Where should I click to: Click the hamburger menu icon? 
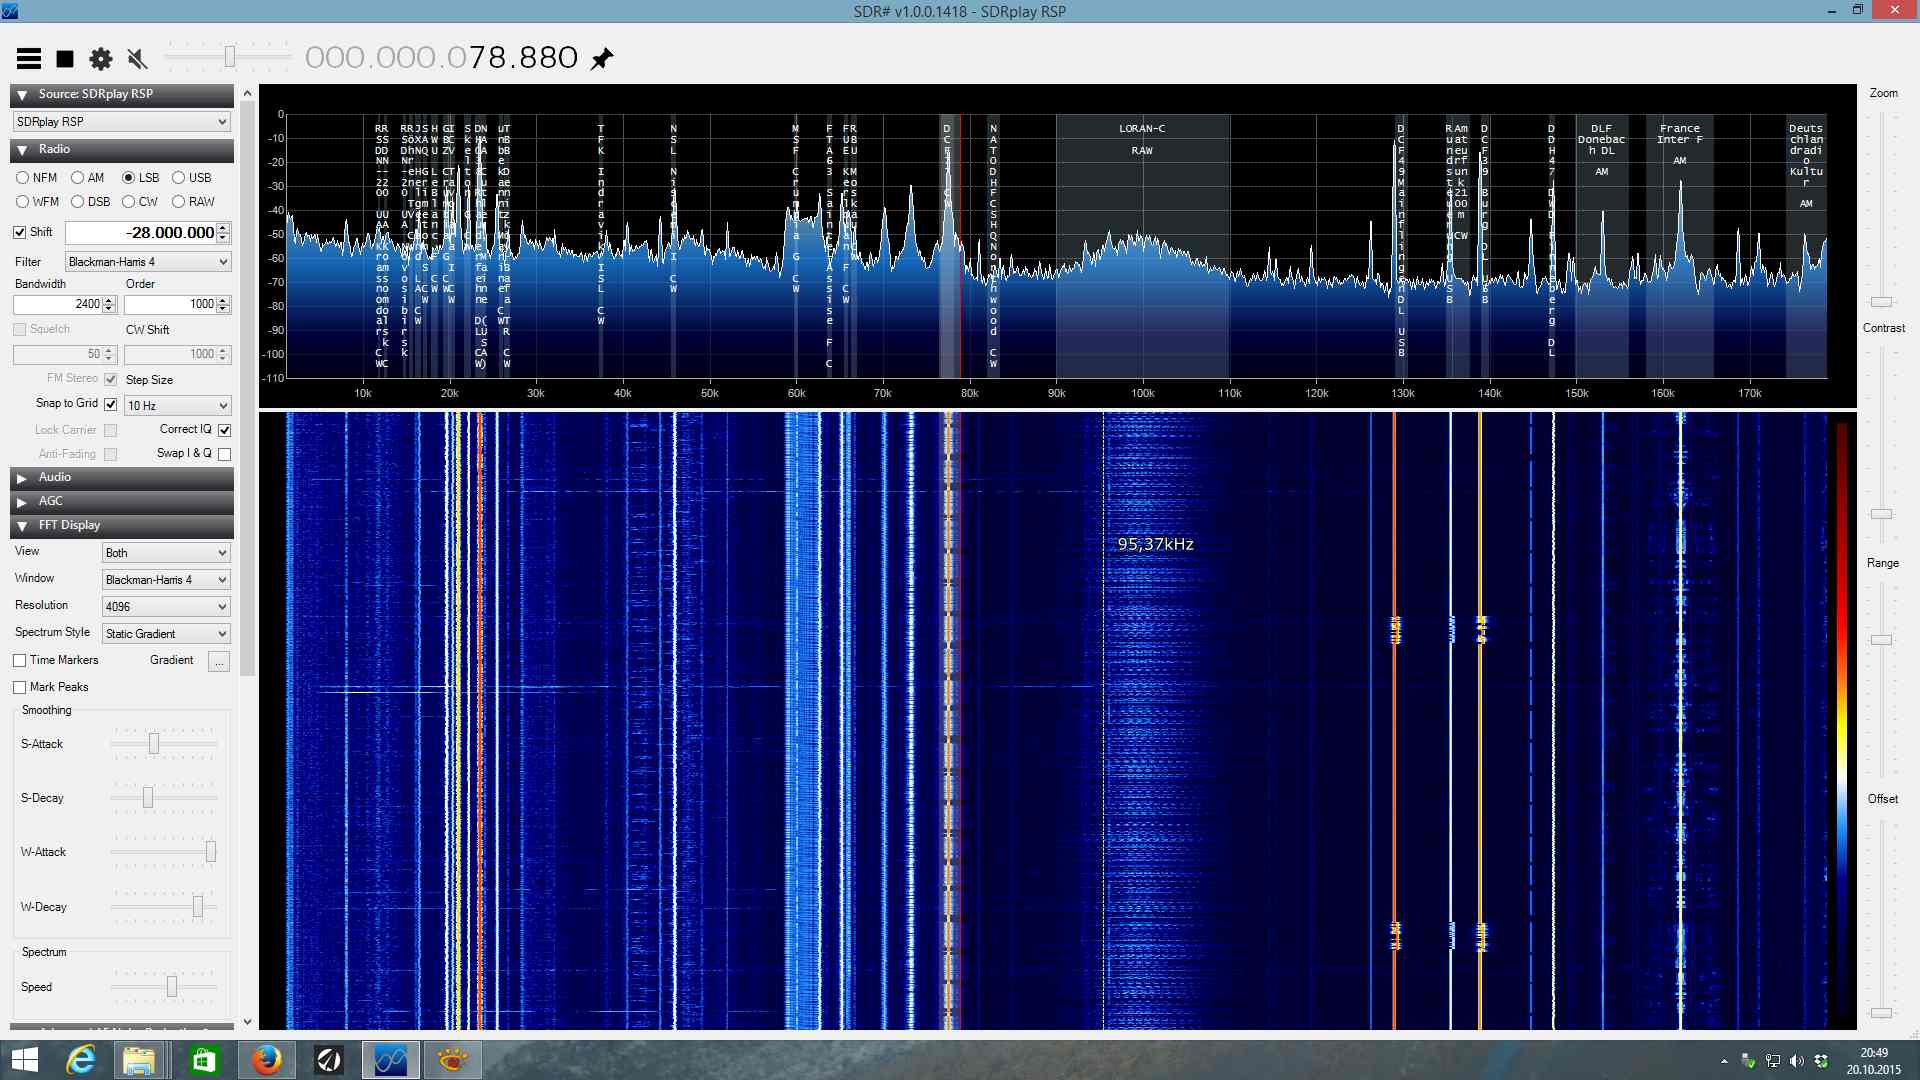(29, 58)
